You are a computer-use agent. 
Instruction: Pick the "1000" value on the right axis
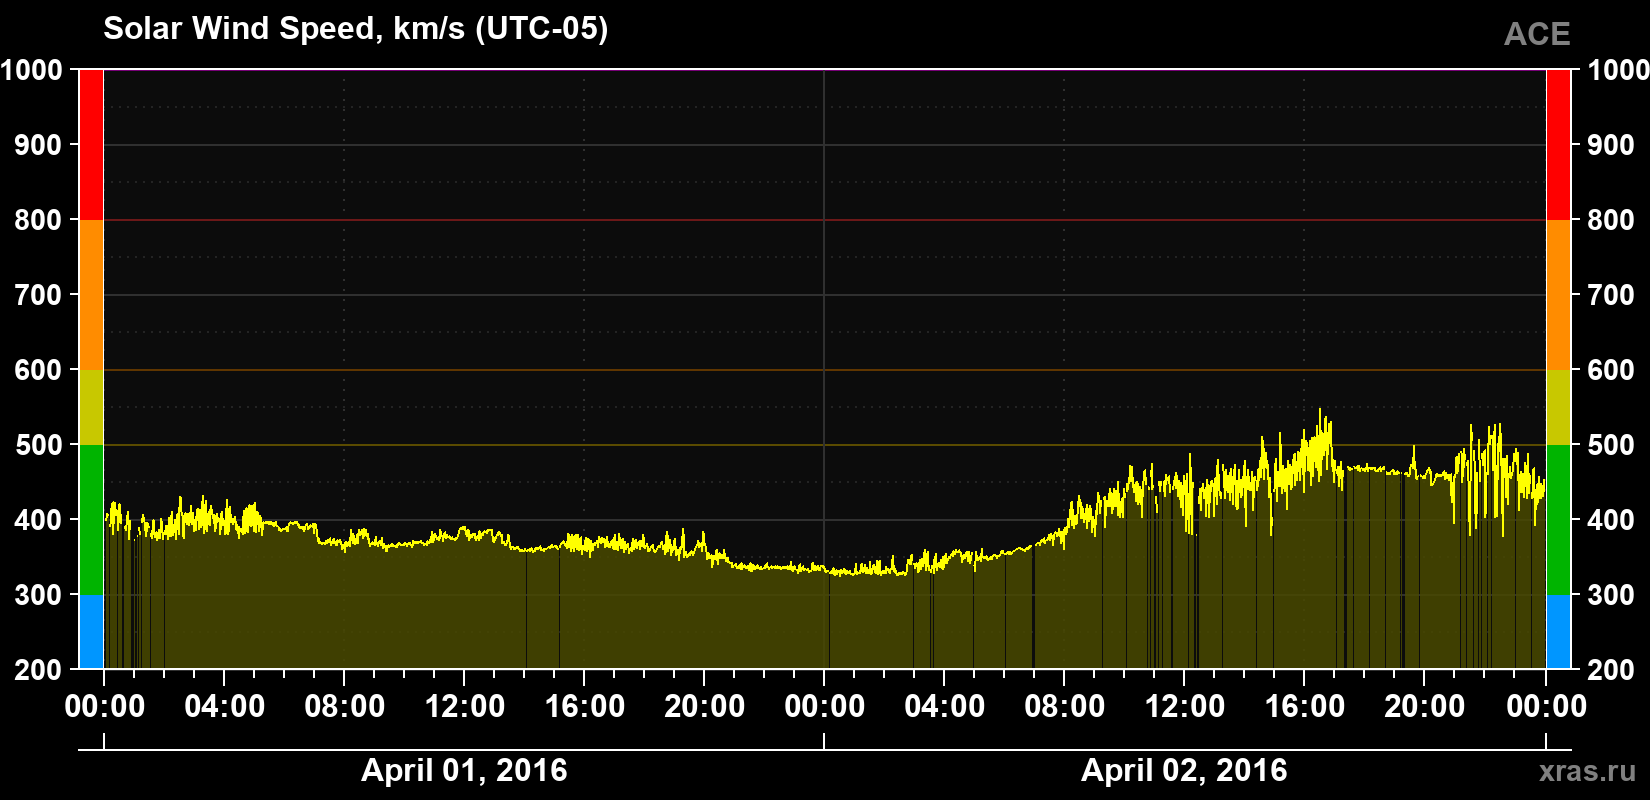pos(1618,70)
